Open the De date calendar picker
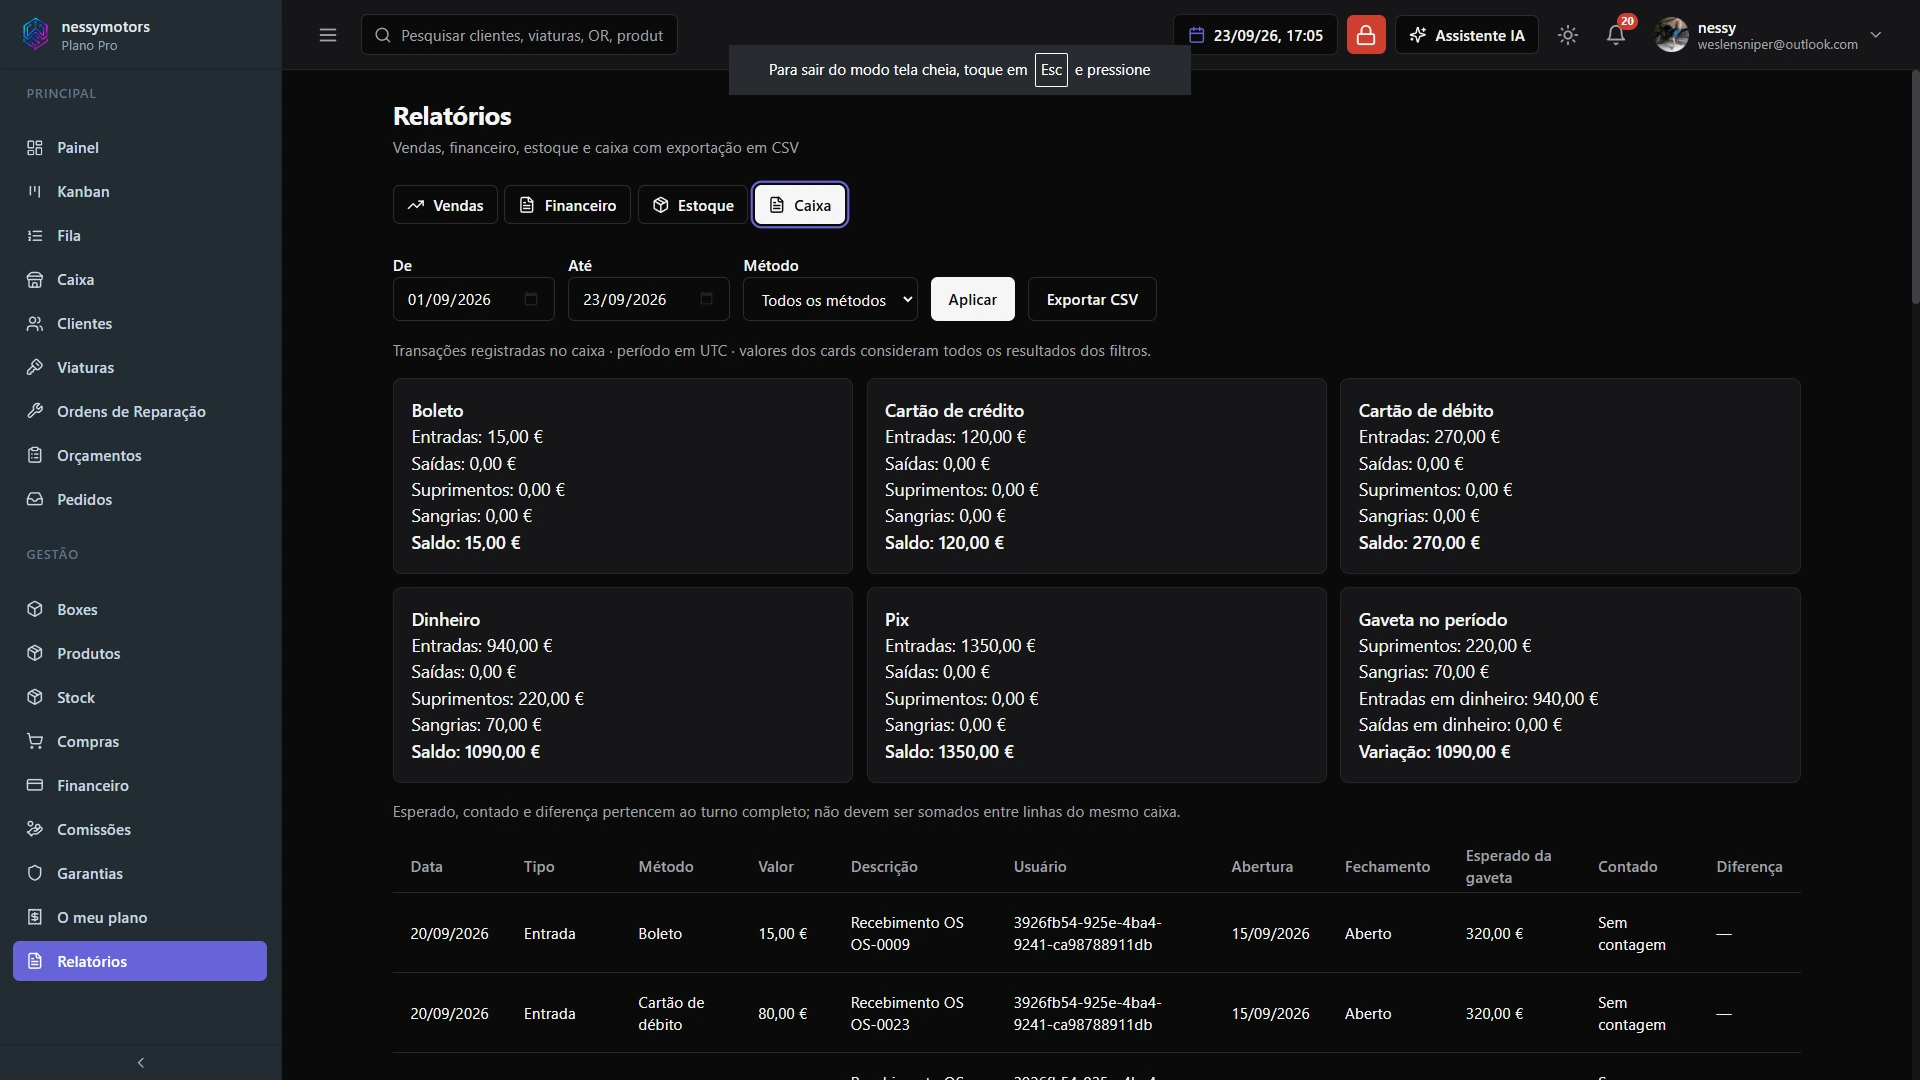 click(x=531, y=299)
